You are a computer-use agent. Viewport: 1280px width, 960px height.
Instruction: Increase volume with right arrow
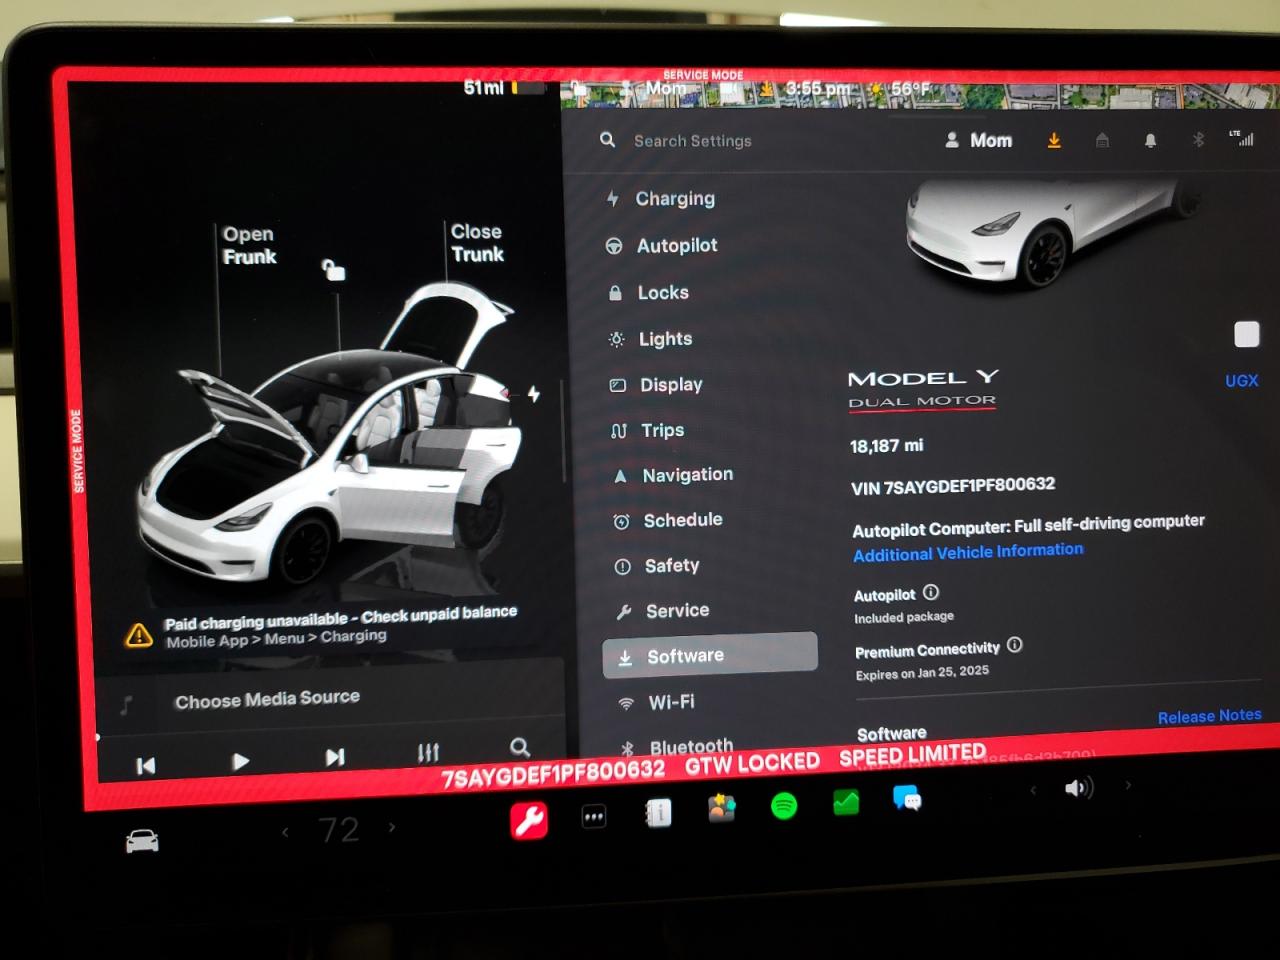tap(1128, 785)
